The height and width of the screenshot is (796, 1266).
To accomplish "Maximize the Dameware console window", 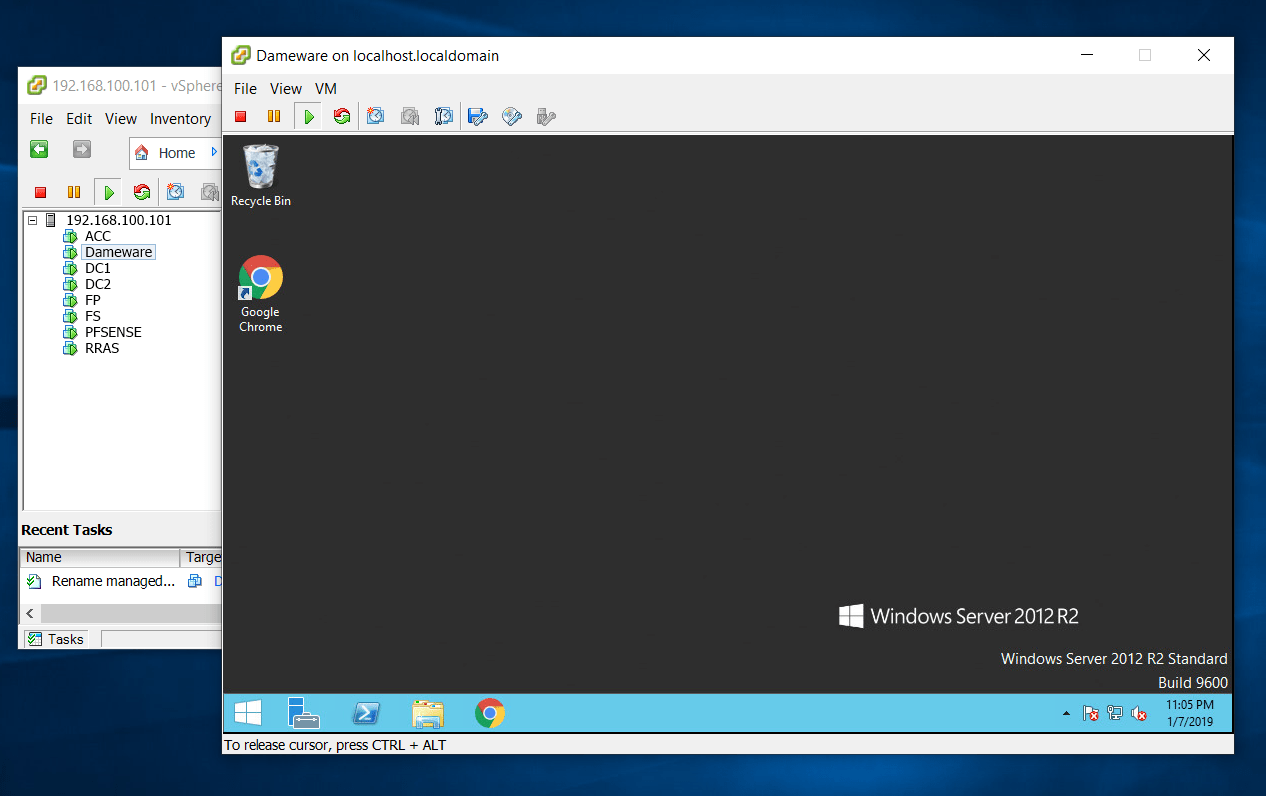I will point(1145,56).
